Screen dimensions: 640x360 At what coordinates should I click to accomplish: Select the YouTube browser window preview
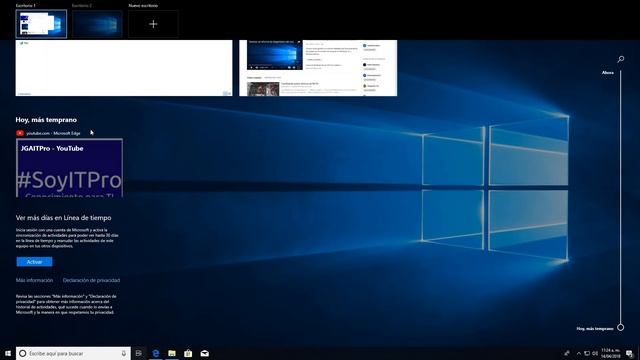(x=318, y=68)
